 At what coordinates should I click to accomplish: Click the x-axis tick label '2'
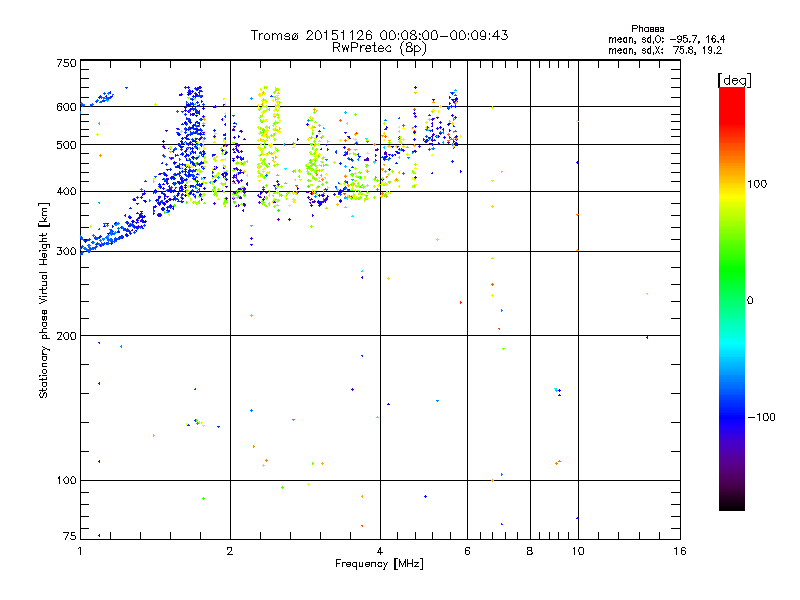(230, 551)
